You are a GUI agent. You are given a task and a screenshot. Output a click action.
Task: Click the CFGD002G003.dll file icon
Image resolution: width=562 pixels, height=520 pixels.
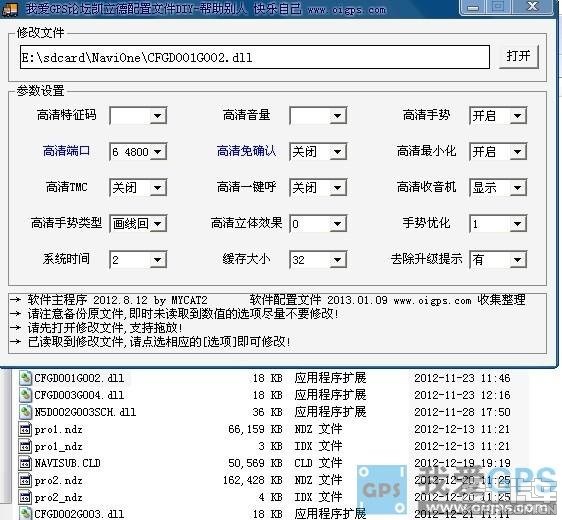25,514
